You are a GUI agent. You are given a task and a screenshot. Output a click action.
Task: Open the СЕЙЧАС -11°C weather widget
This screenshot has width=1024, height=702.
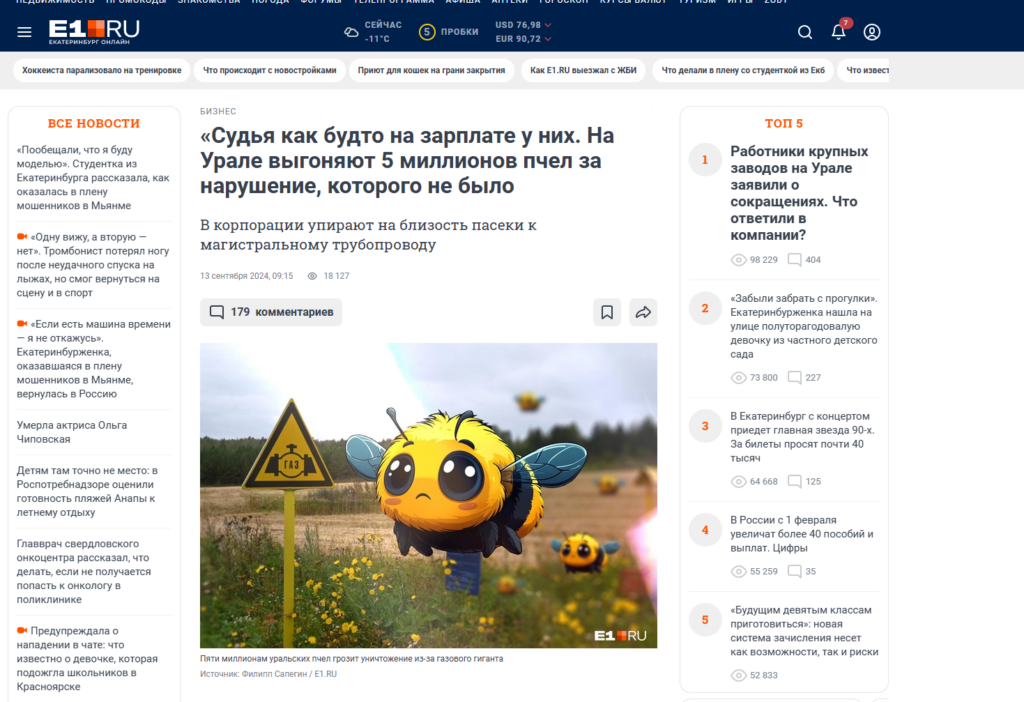[373, 32]
